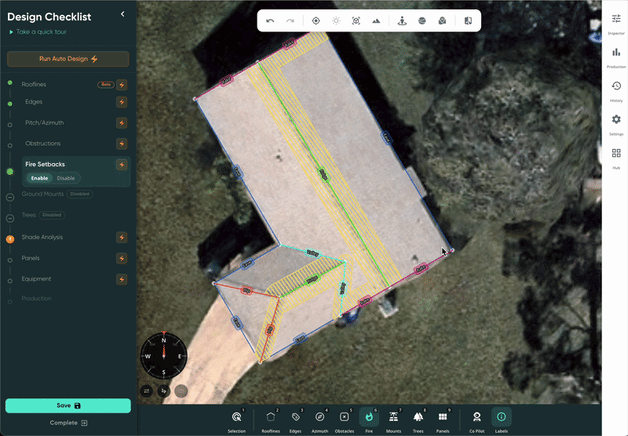
Task: Click the Complete button
Action: coord(68,423)
